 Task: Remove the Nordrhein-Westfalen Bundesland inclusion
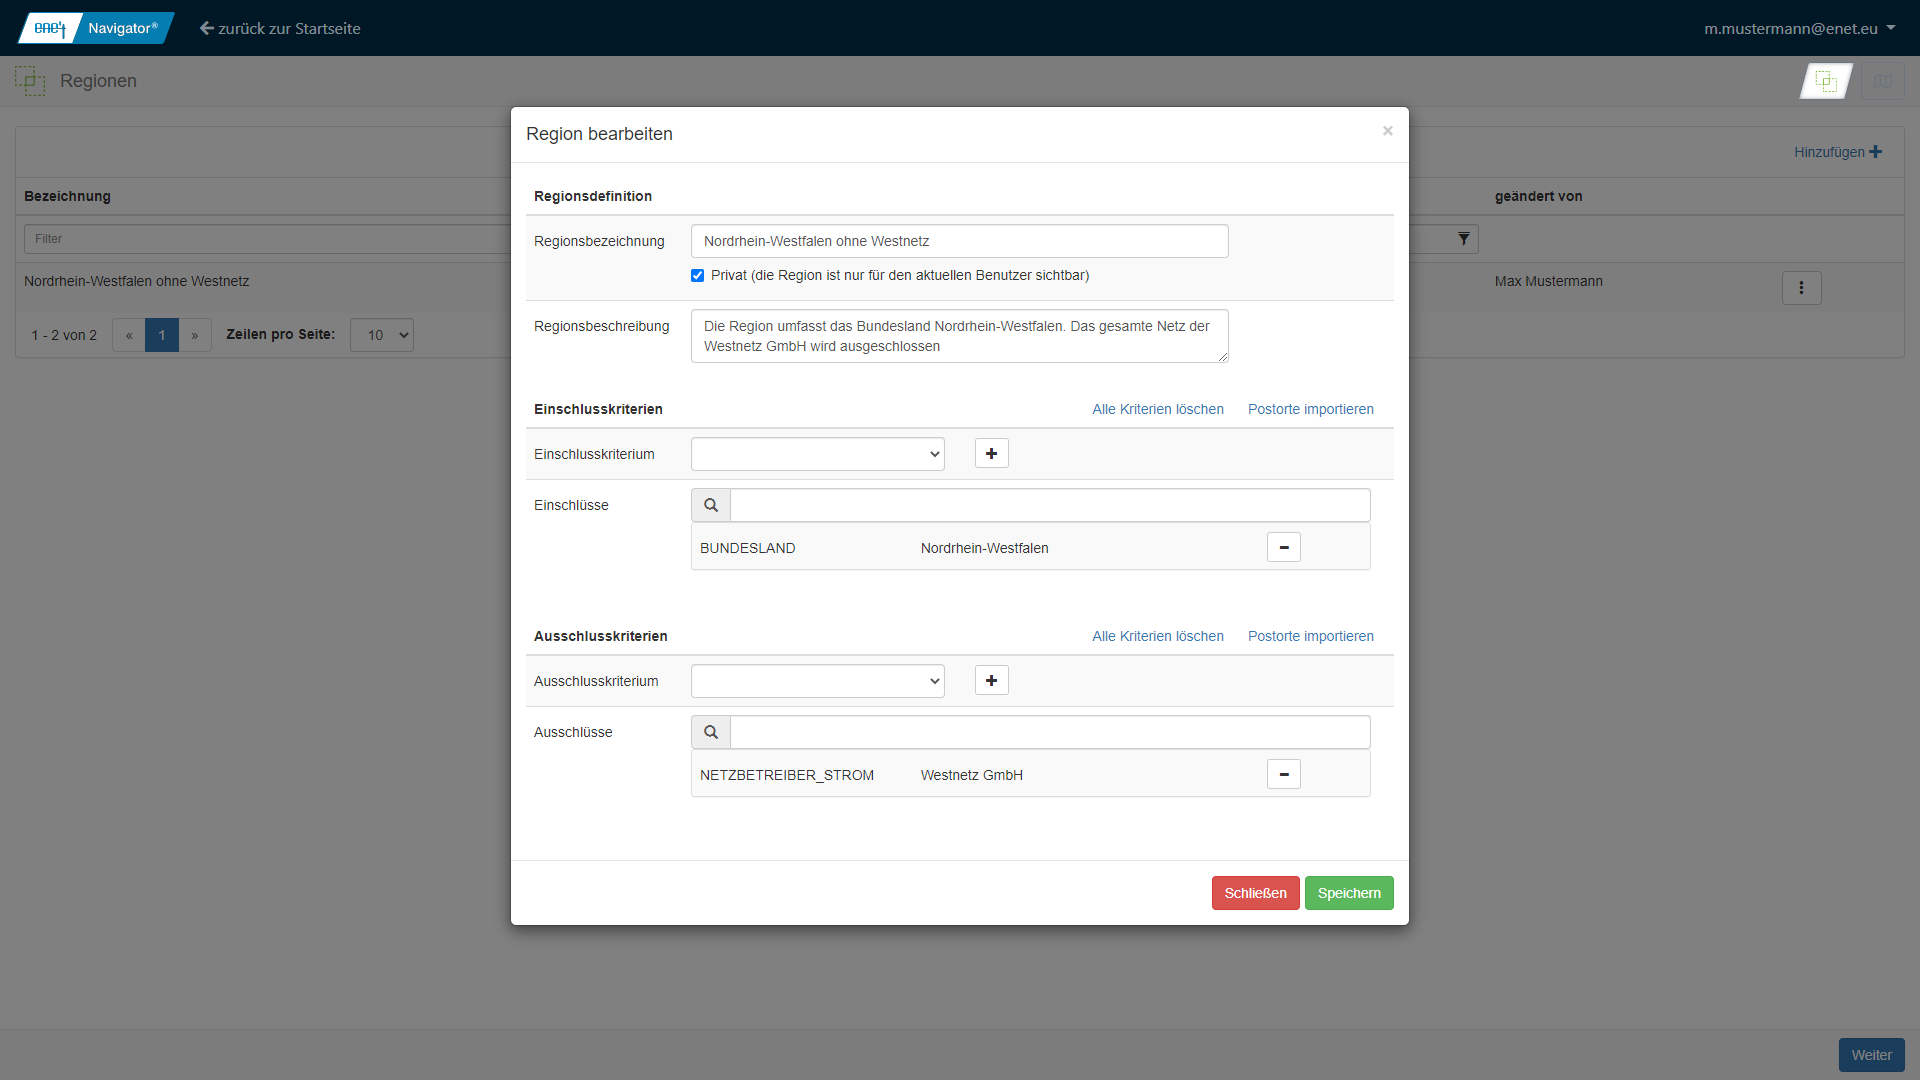[x=1283, y=548]
